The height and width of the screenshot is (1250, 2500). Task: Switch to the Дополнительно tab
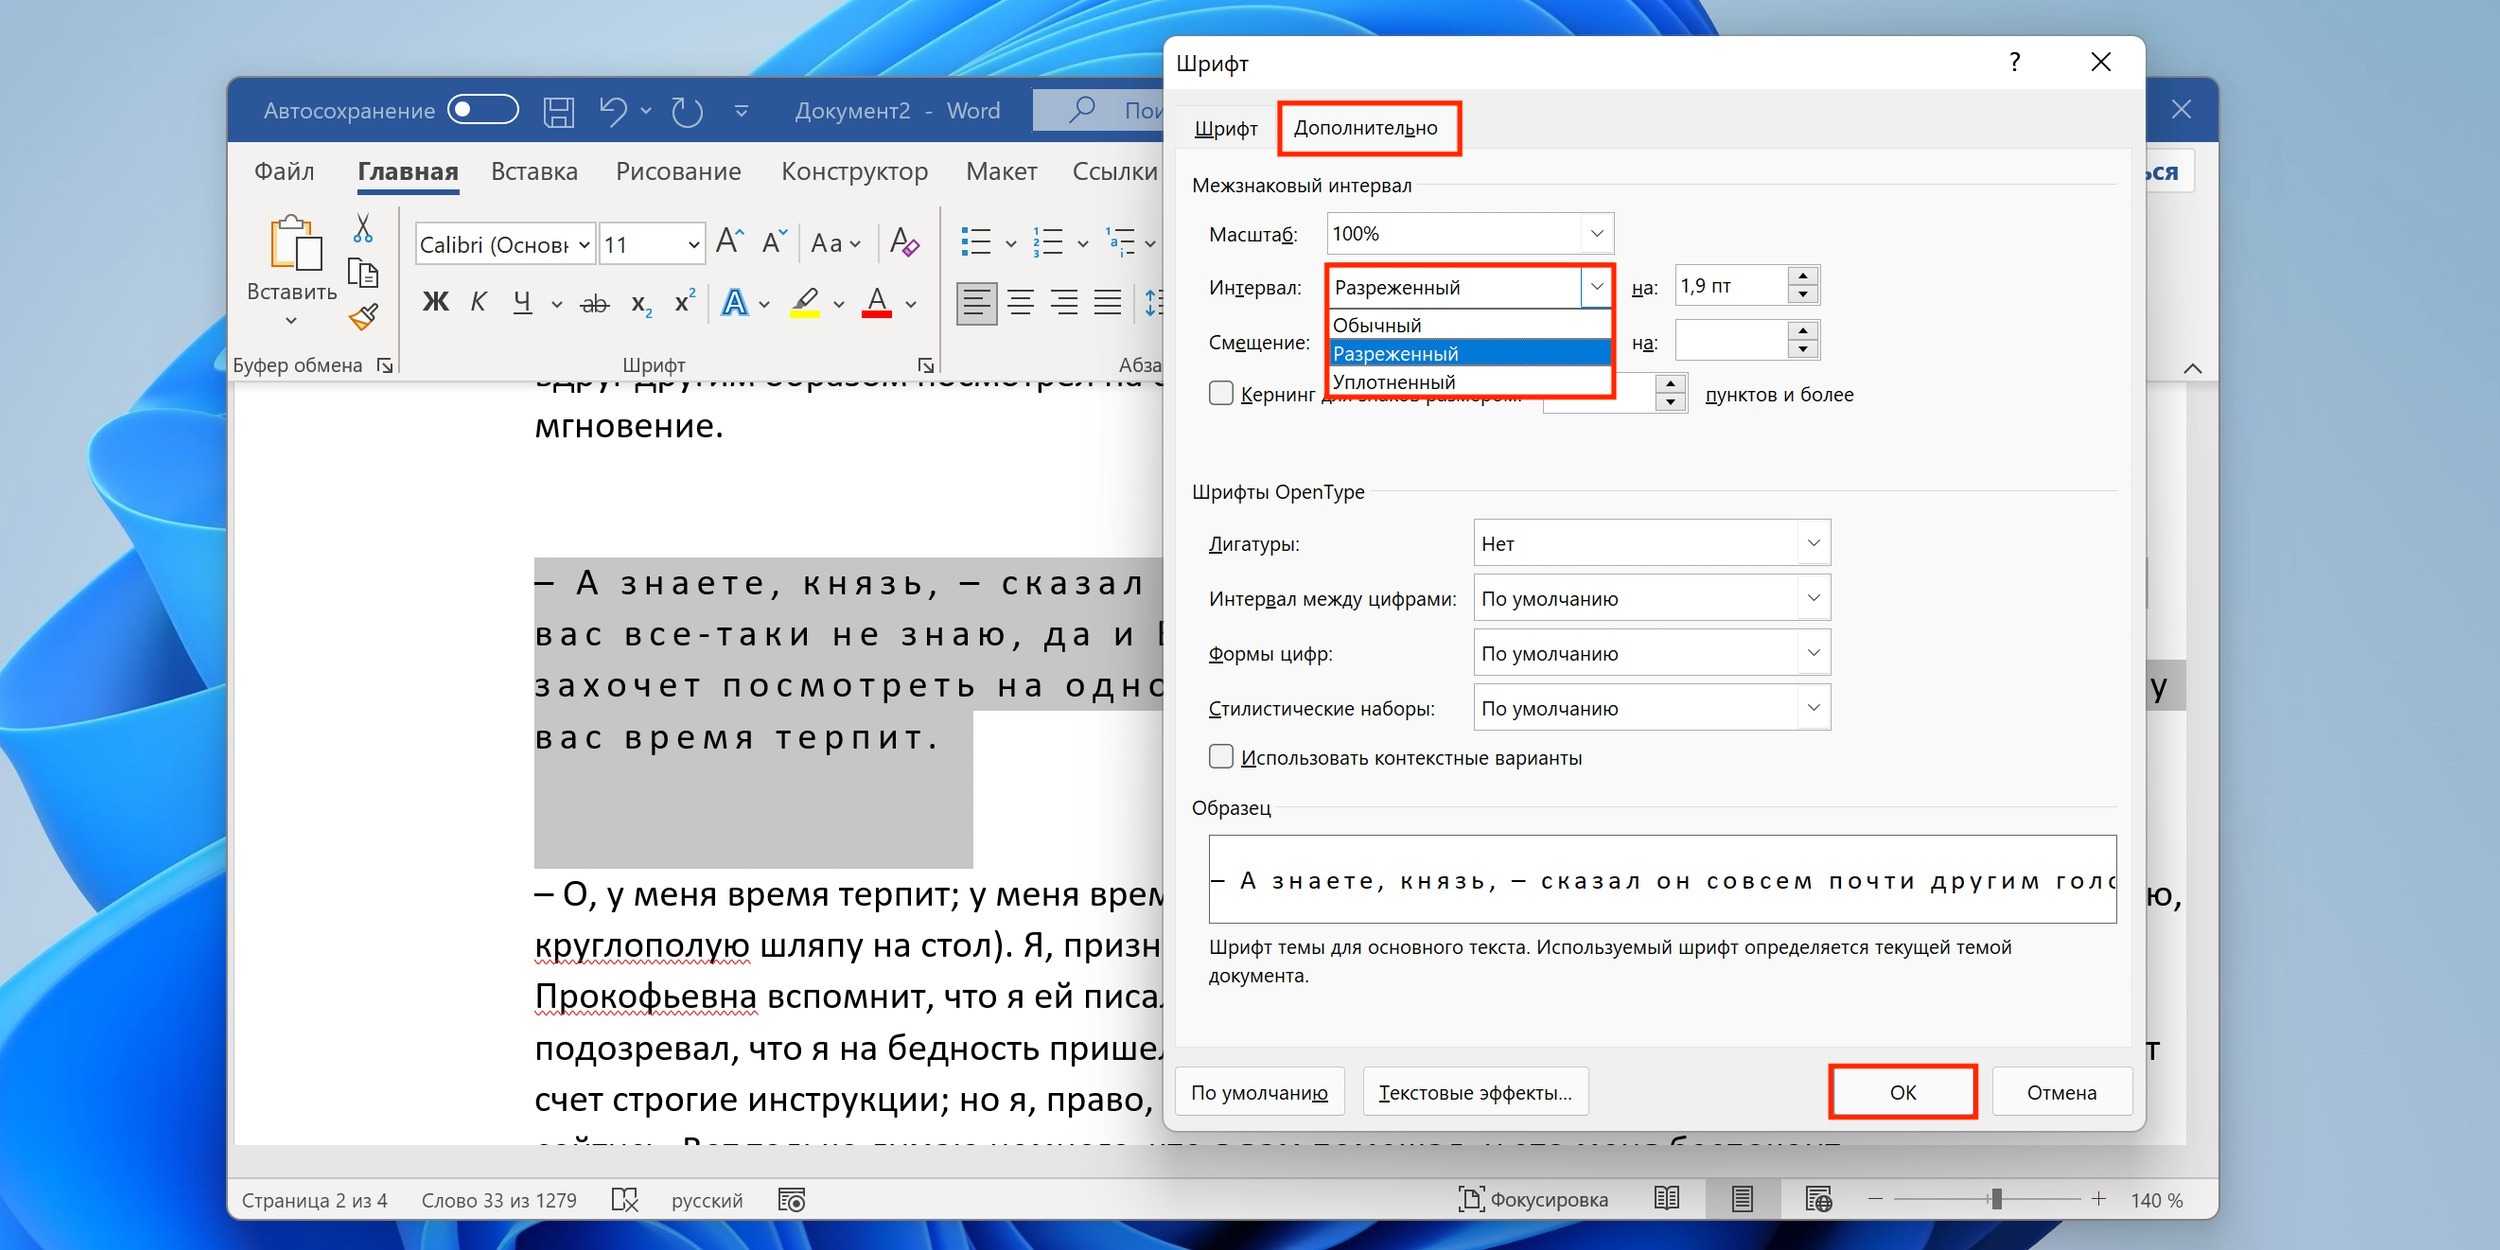[x=1366, y=128]
